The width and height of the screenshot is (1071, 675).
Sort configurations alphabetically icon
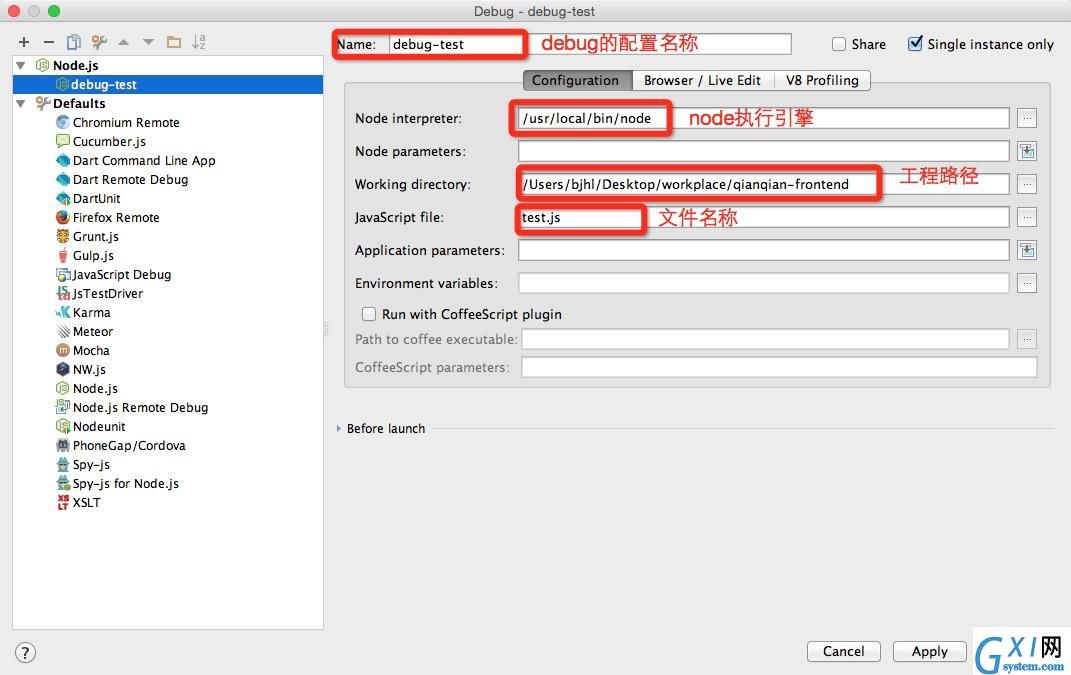point(199,42)
